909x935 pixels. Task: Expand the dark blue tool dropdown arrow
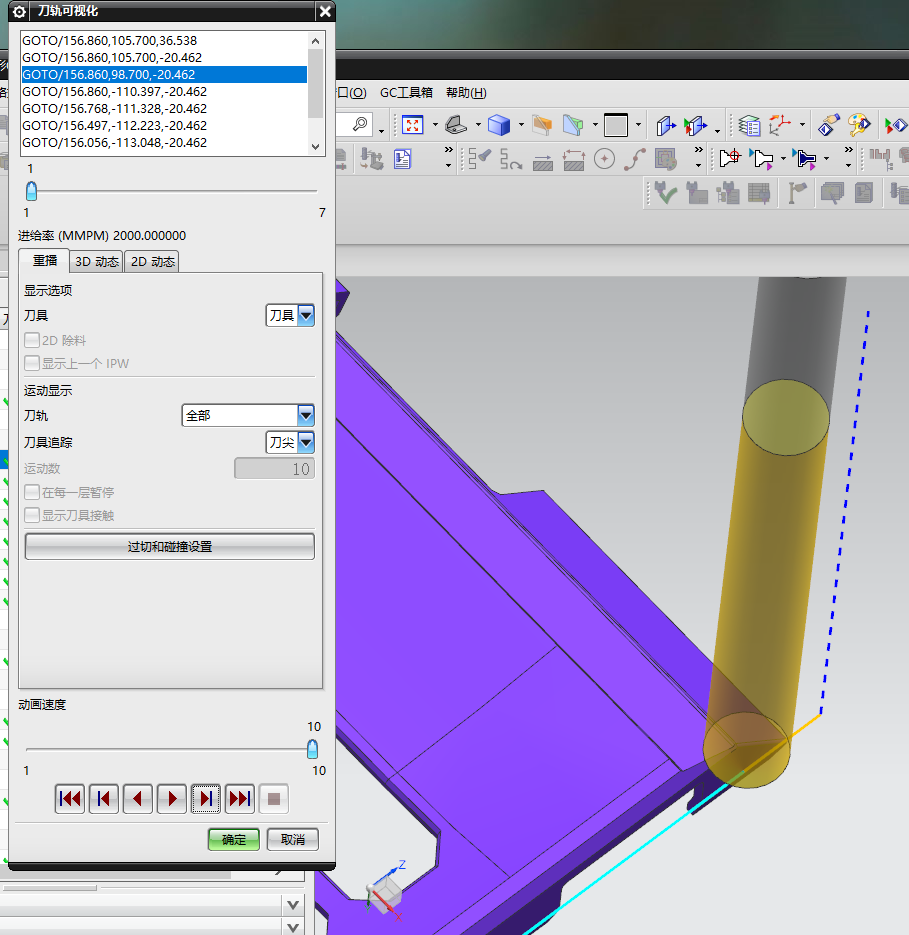826,159
